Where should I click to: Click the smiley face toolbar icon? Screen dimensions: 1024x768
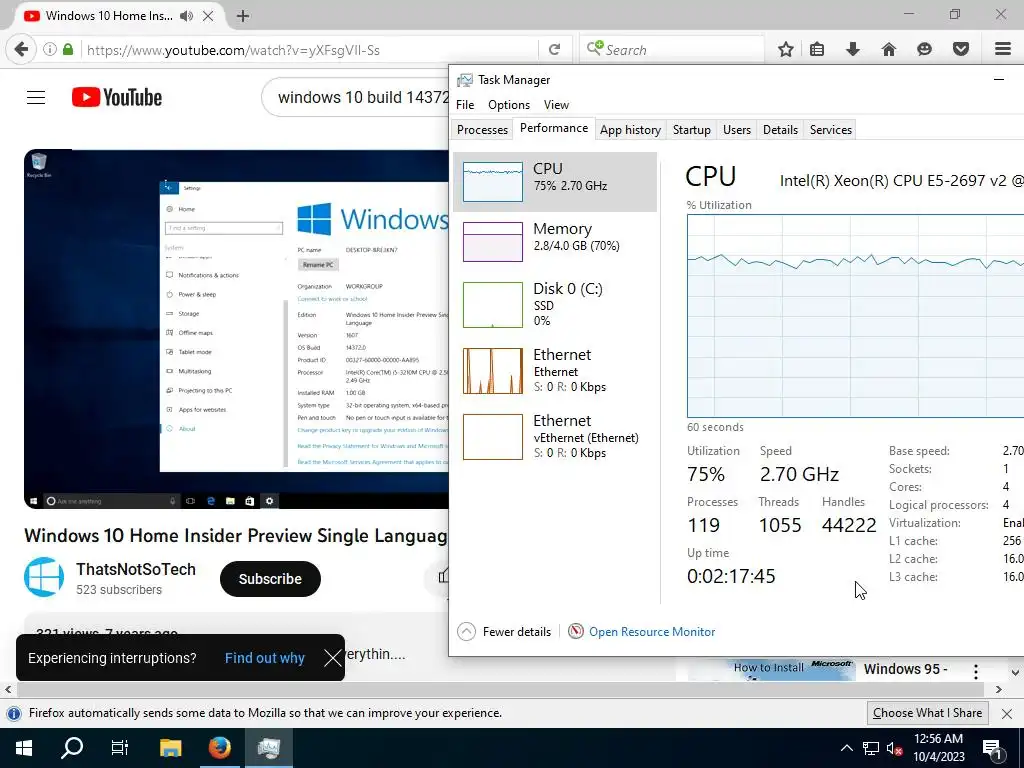(x=924, y=50)
